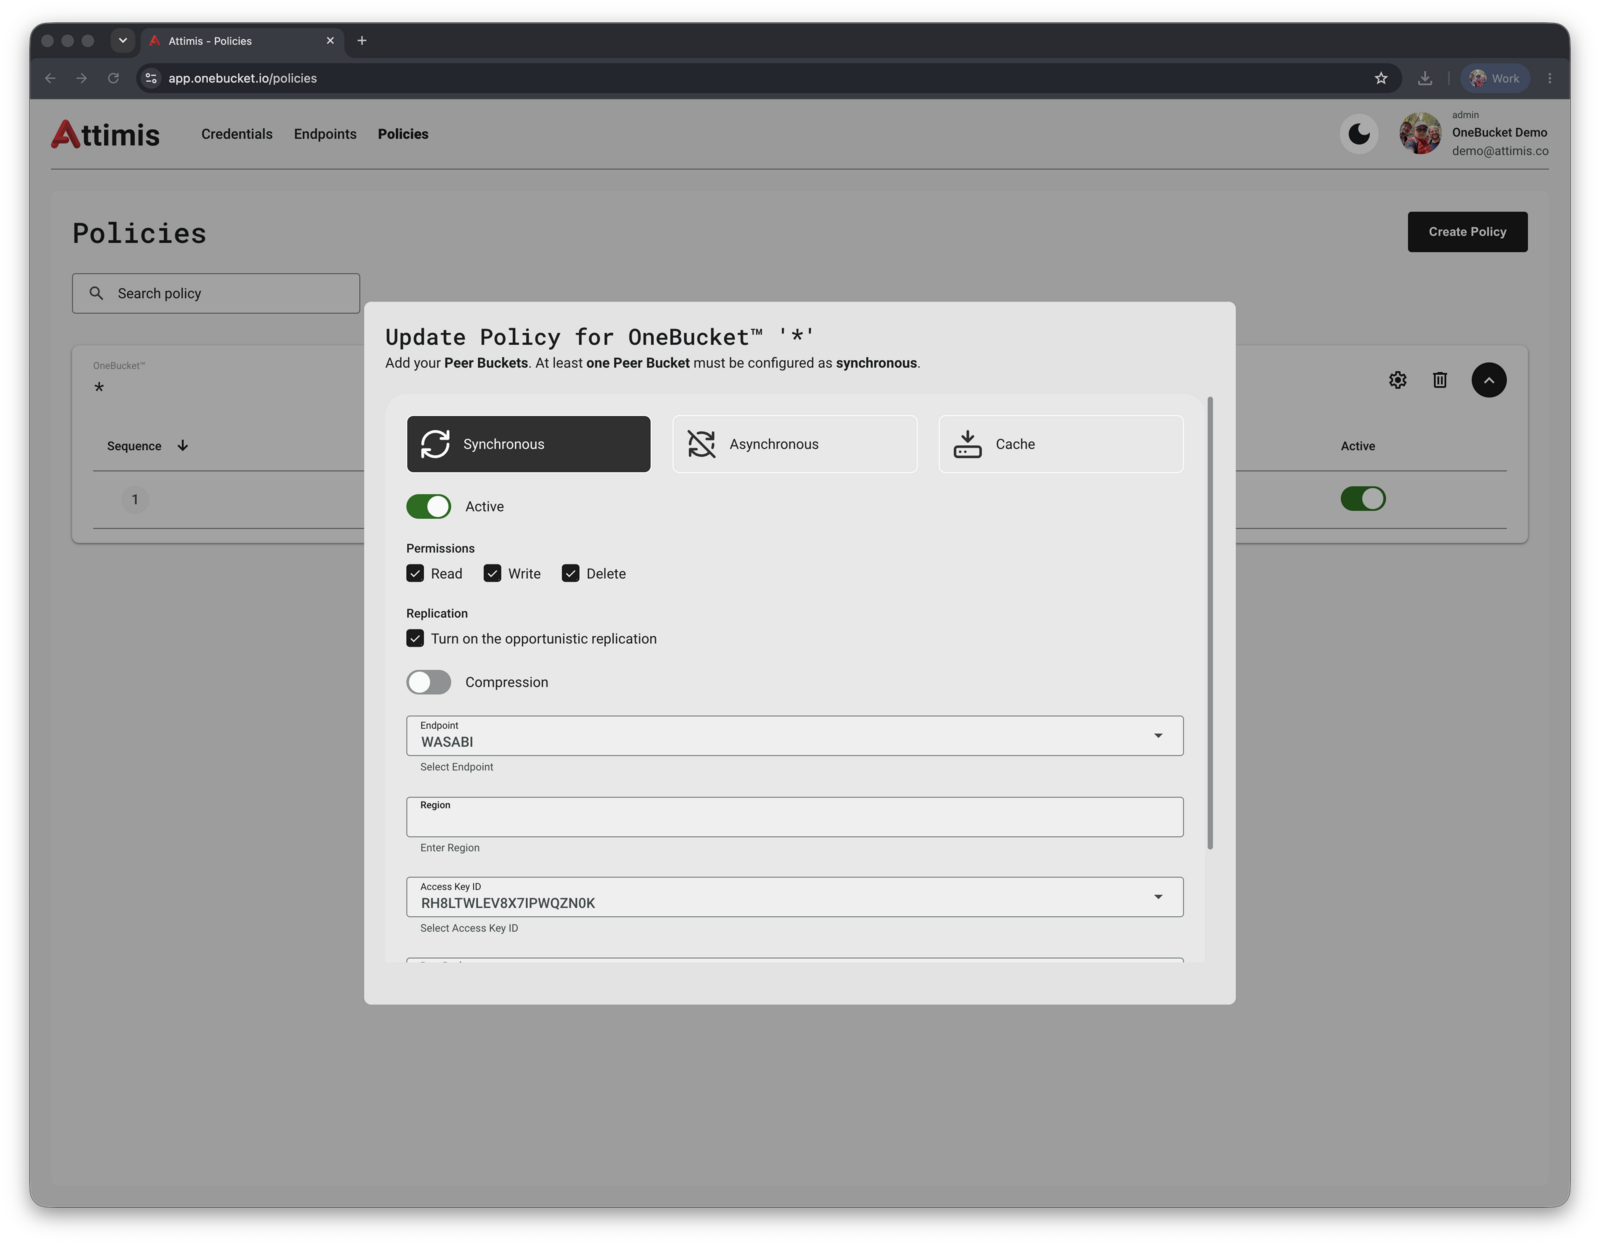Image resolution: width=1600 pixels, height=1244 pixels.
Task: Click the site info icon in address bar
Action: (x=151, y=78)
